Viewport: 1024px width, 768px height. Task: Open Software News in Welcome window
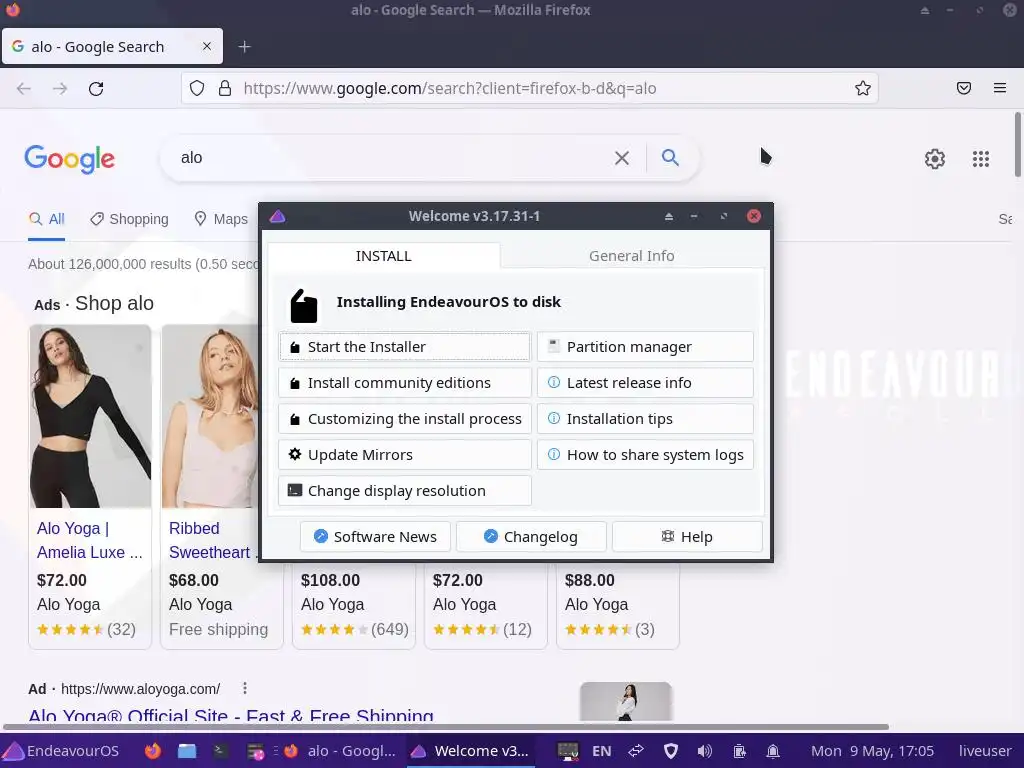375,537
